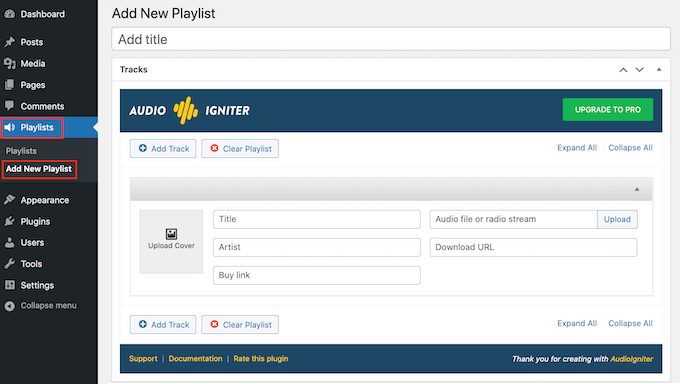Screen dimensions: 680x384
Task: Click the Dashboard gauge icon
Action: tap(10, 14)
